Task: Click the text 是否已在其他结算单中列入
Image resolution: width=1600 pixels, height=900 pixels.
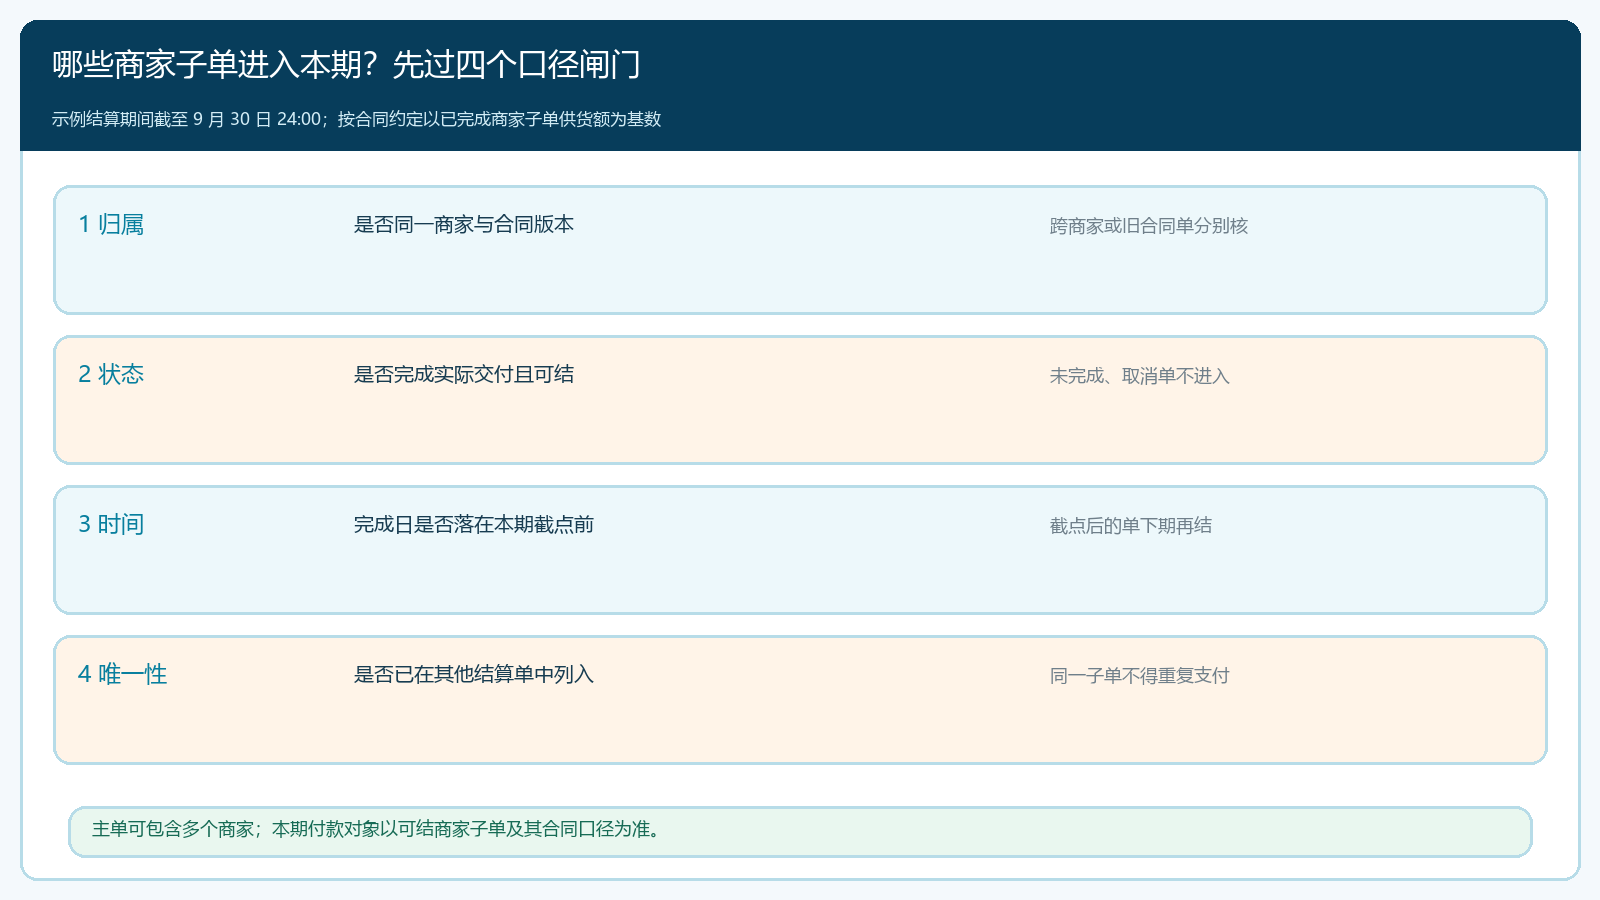Action: click(x=474, y=674)
